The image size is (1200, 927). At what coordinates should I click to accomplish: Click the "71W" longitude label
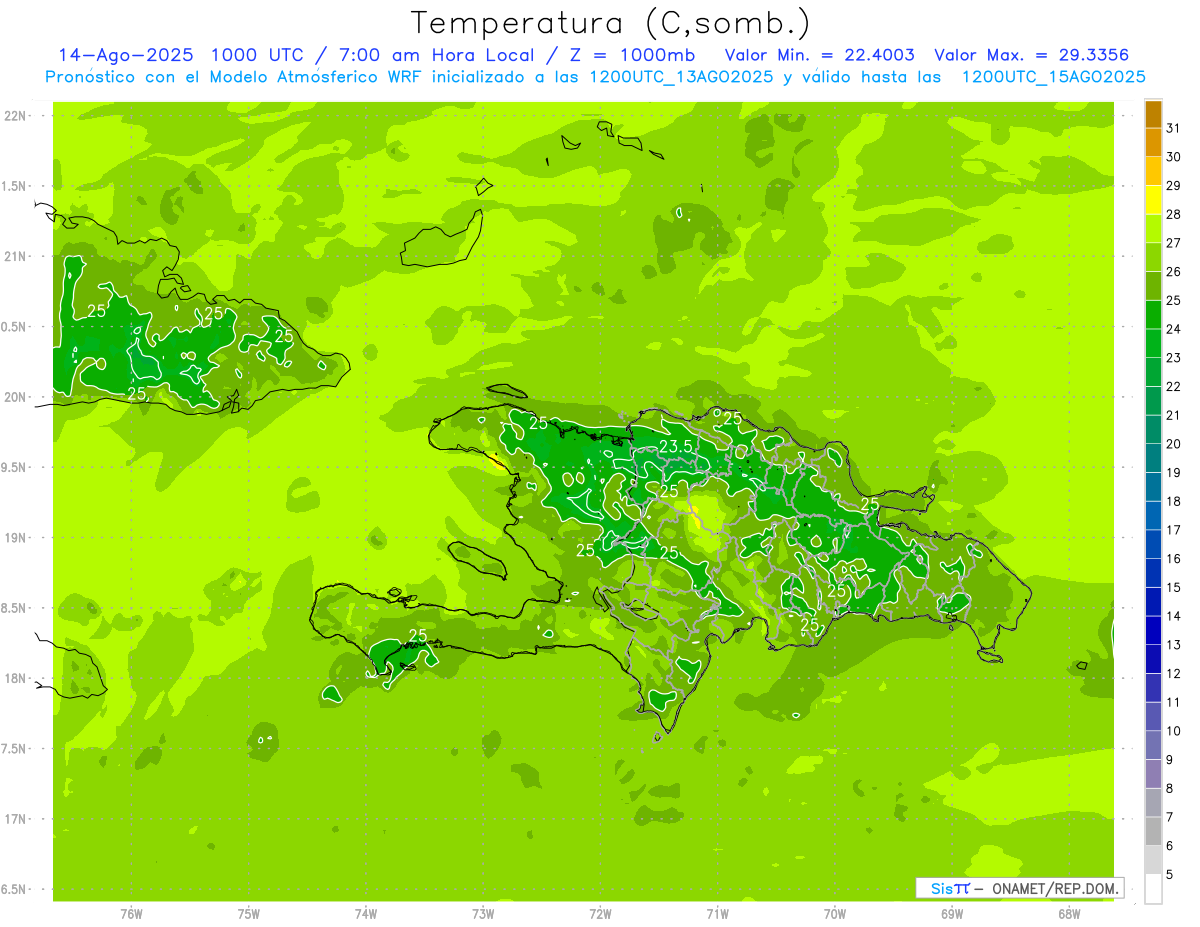[x=717, y=913]
